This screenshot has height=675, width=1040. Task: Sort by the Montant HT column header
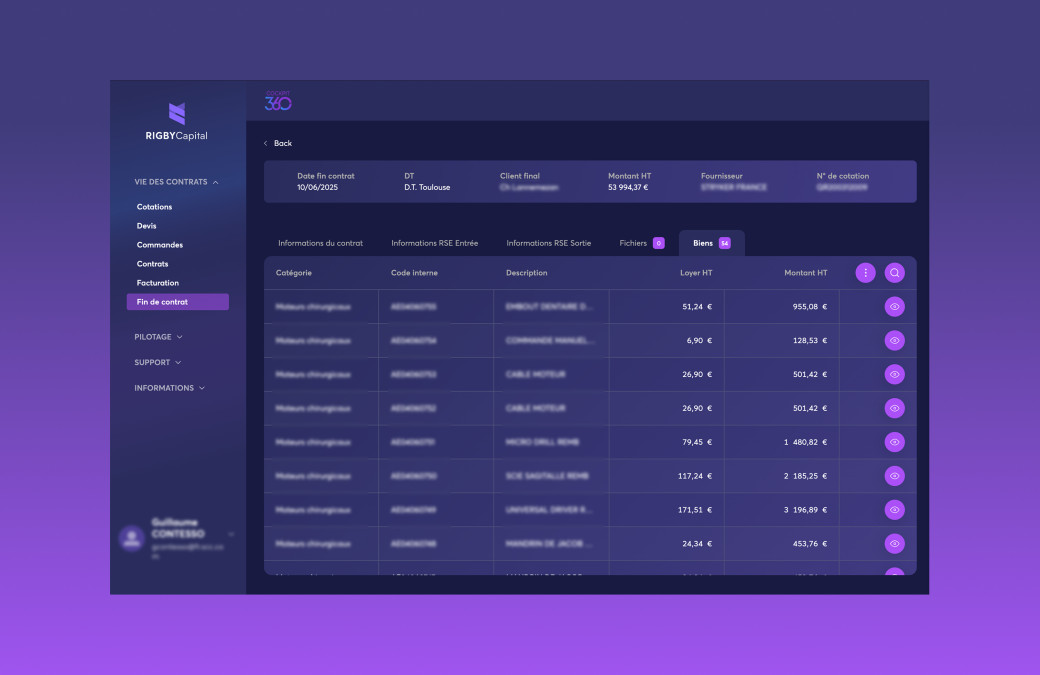point(805,273)
